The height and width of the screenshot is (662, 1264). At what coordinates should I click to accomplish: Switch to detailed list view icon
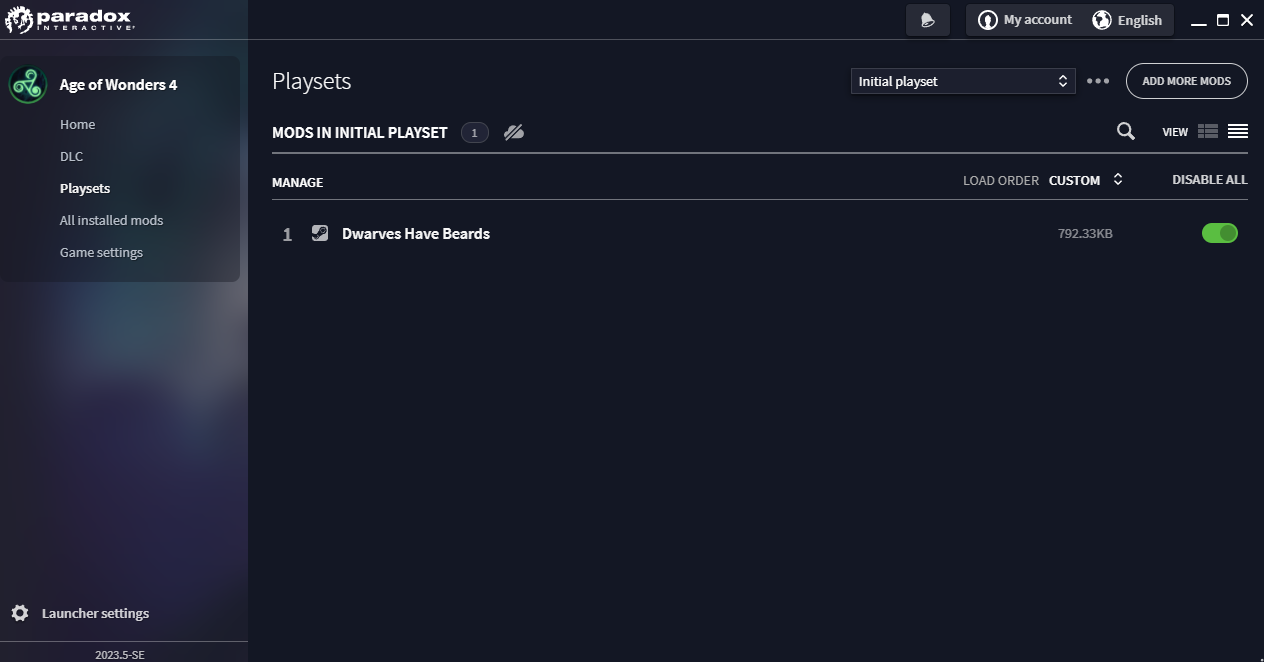click(1208, 131)
